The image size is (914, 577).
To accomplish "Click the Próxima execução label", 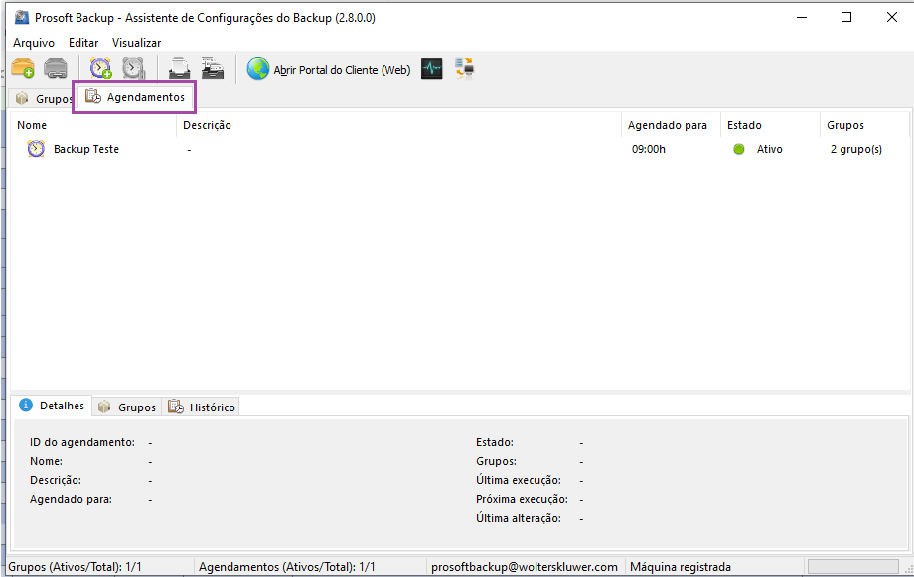I will coord(522,499).
